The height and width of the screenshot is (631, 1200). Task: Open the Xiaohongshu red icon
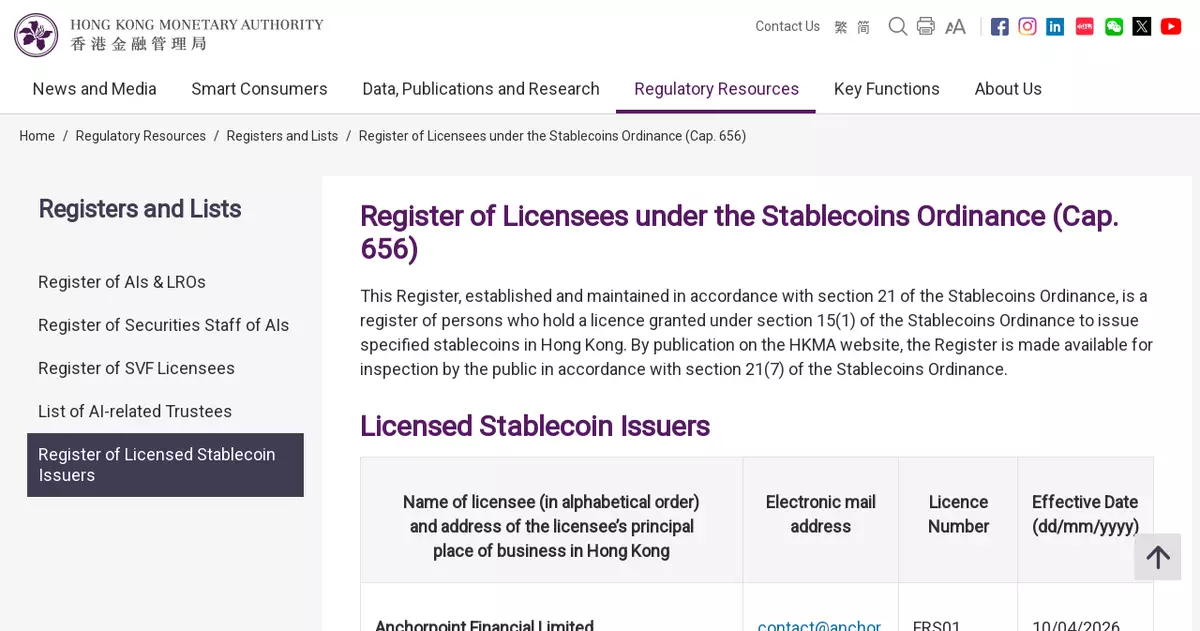click(1085, 27)
